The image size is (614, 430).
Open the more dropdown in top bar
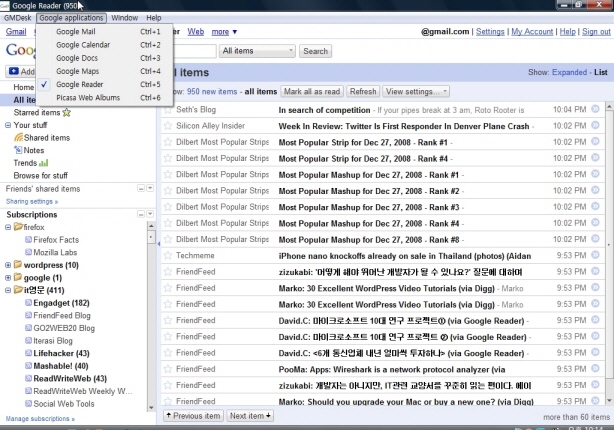click(224, 32)
